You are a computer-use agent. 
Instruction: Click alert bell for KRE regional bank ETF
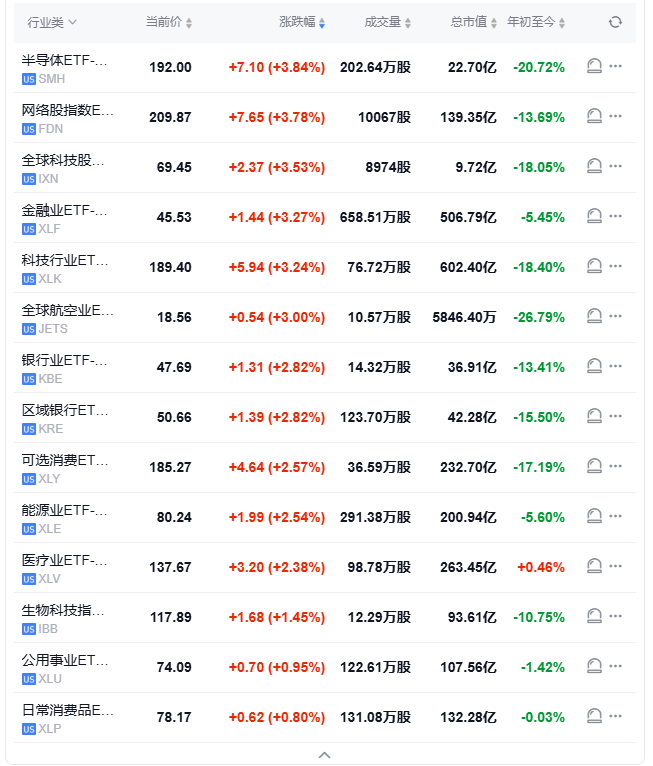[x=594, y=417]
